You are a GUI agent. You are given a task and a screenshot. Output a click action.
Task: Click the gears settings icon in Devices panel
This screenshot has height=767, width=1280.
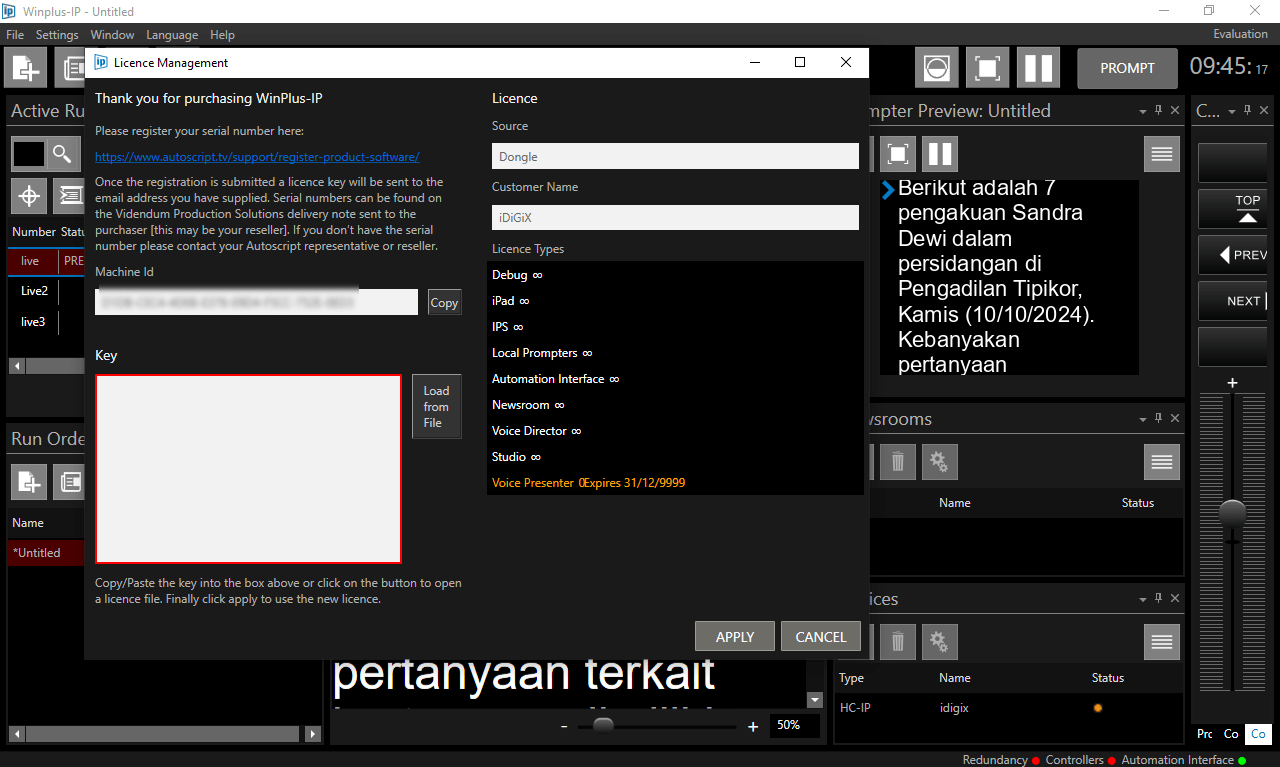point(939,641)
